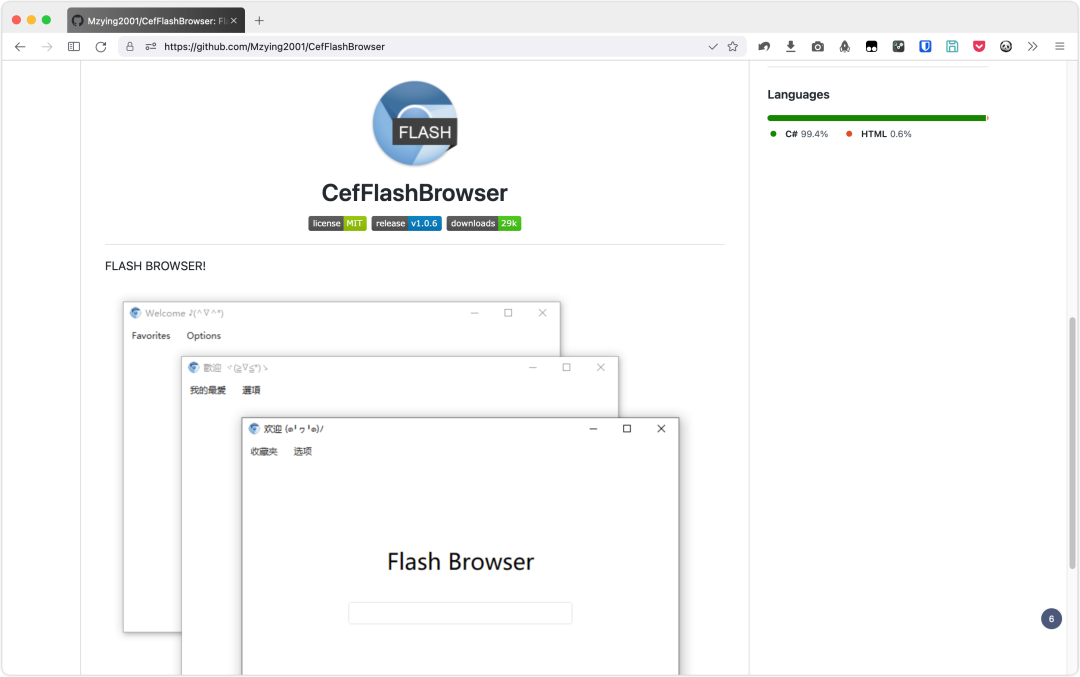Click the Languages sidebar heading

tap(798, 94)
